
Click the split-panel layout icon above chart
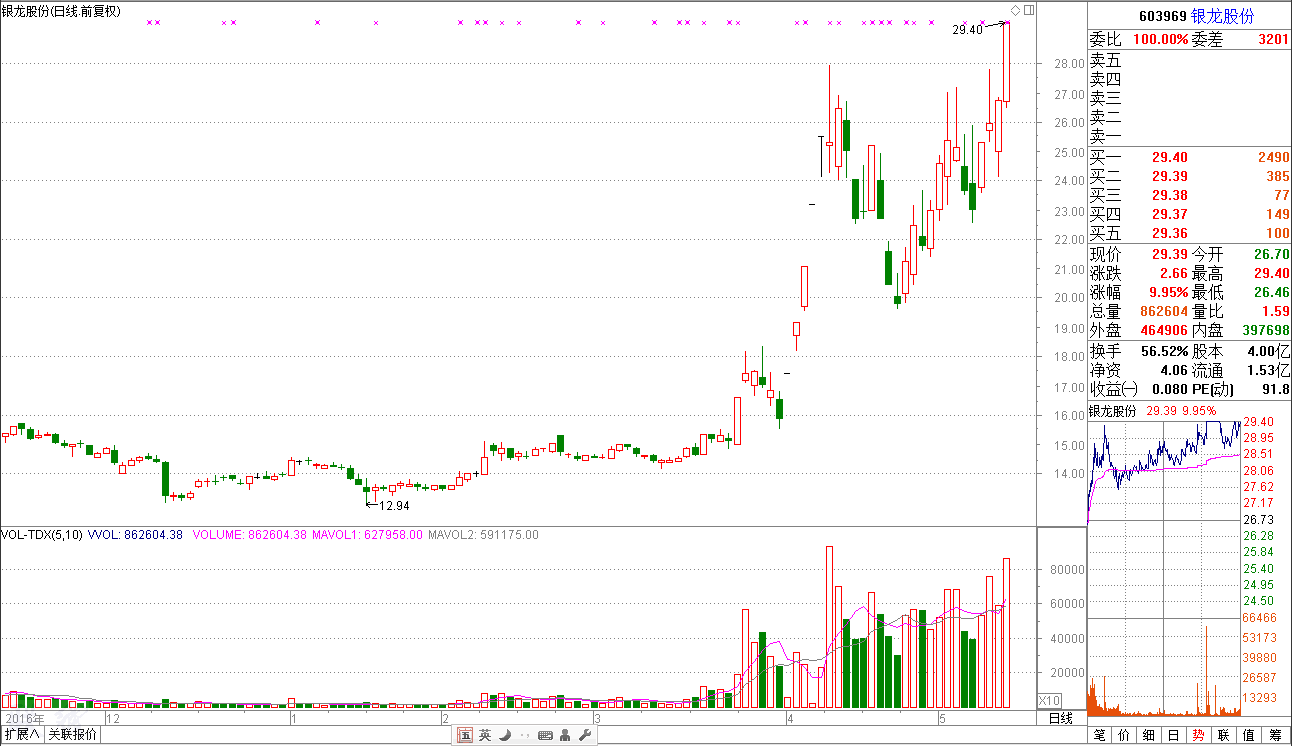coord(1029,10)
